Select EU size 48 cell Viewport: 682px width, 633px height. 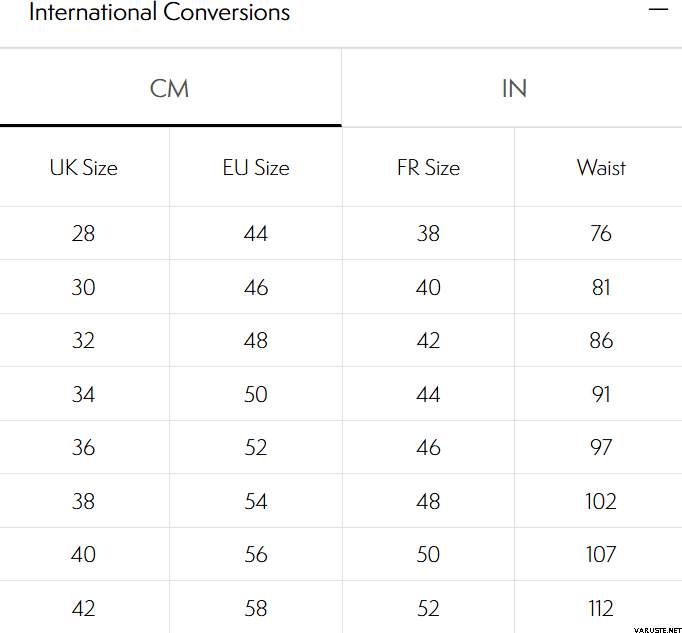point(256,341)
